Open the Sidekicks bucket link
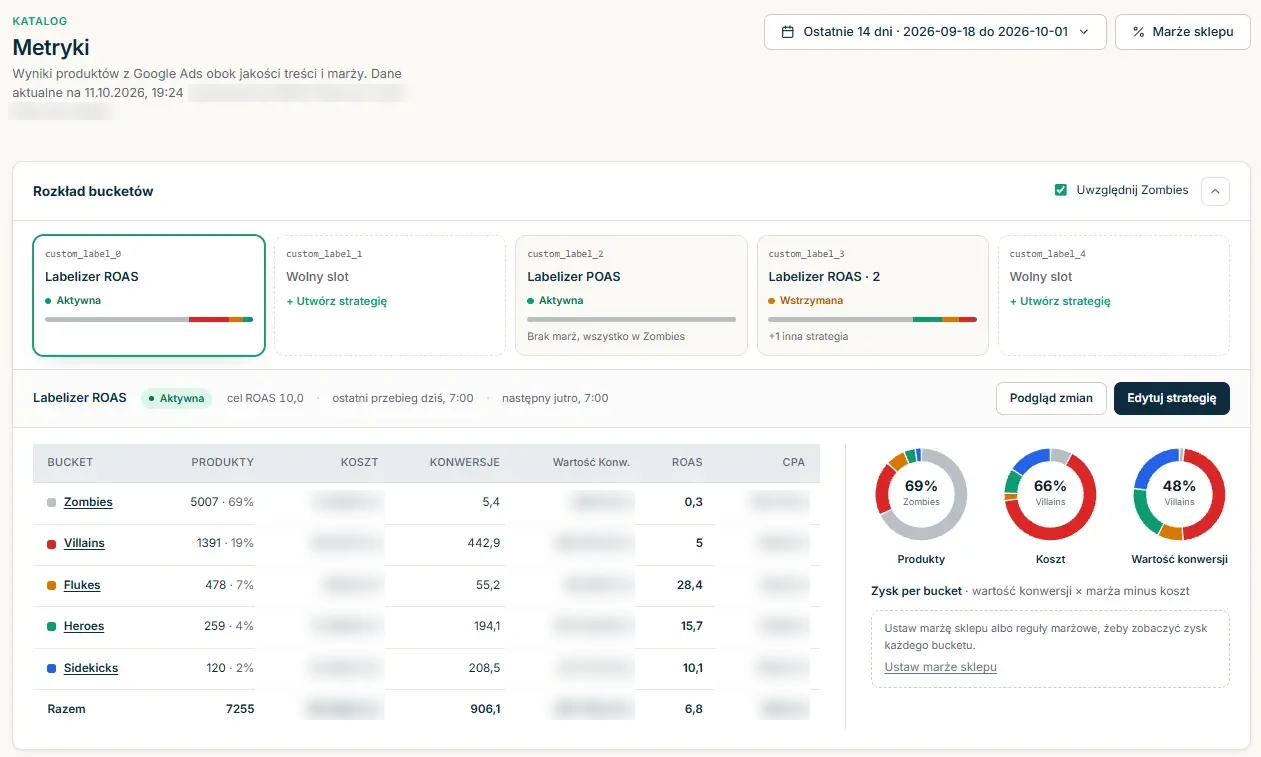This screenshot has height=757, width=1261. pyautogui.click(x=91, y=668)
